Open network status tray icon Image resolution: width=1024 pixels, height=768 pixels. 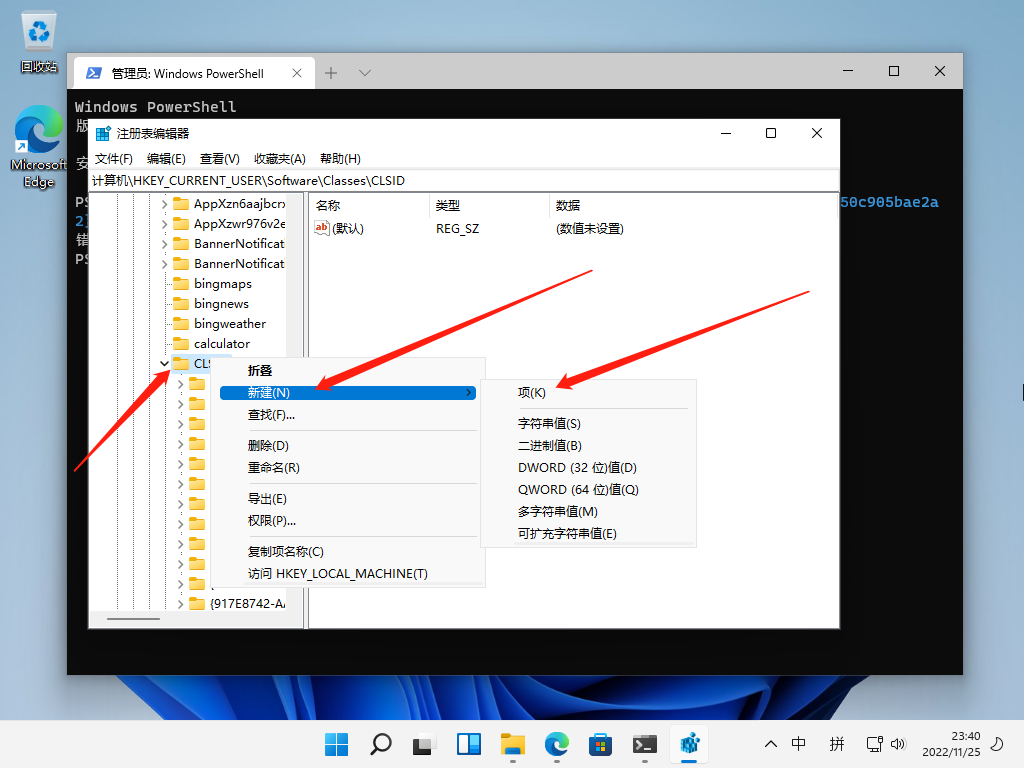(874, 744)
